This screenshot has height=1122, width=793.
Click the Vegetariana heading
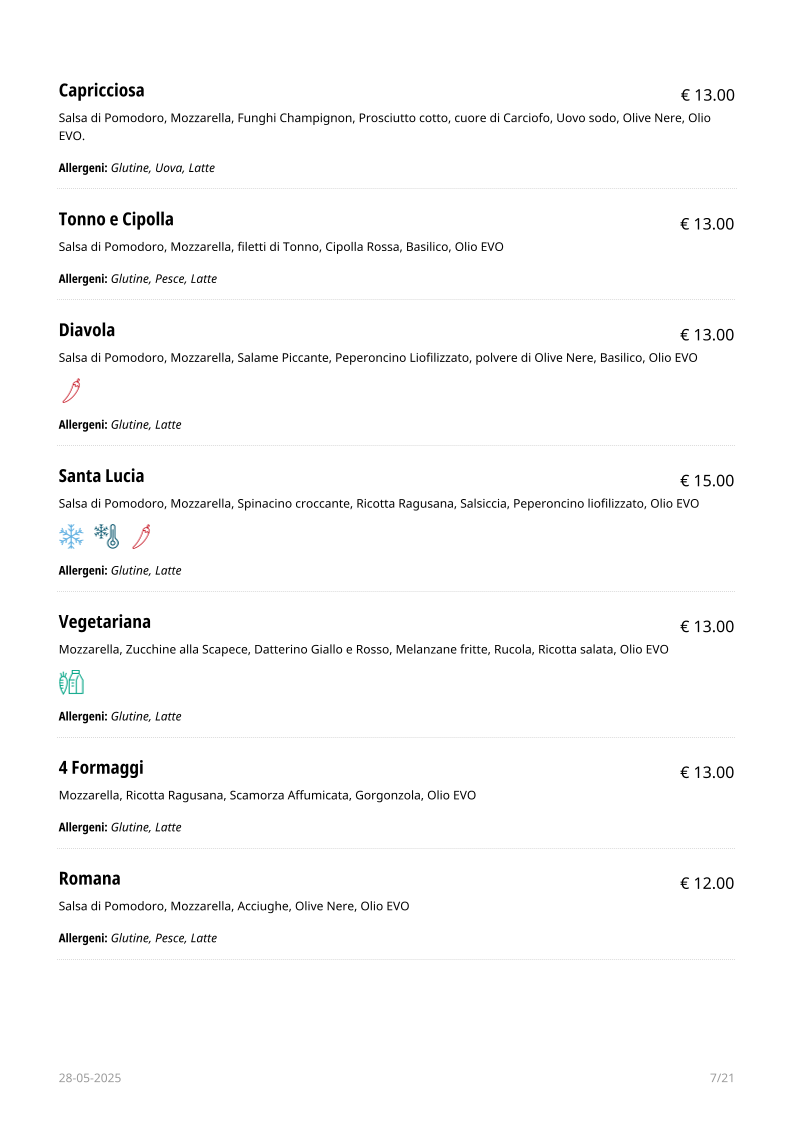(x=104, y=623)
